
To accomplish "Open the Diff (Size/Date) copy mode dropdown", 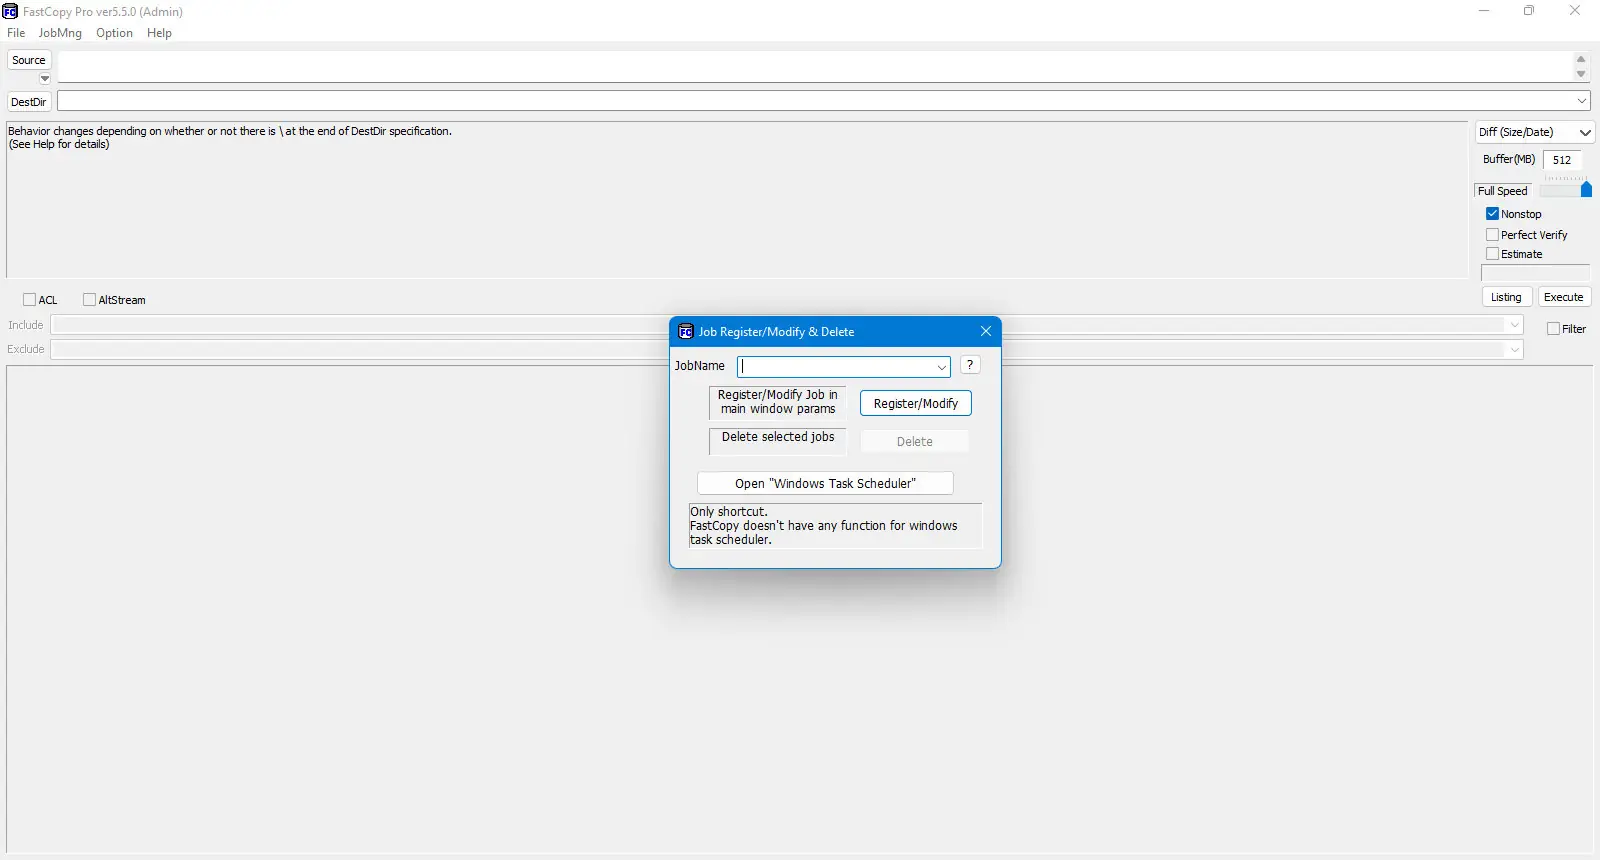I will [1535, 132].
